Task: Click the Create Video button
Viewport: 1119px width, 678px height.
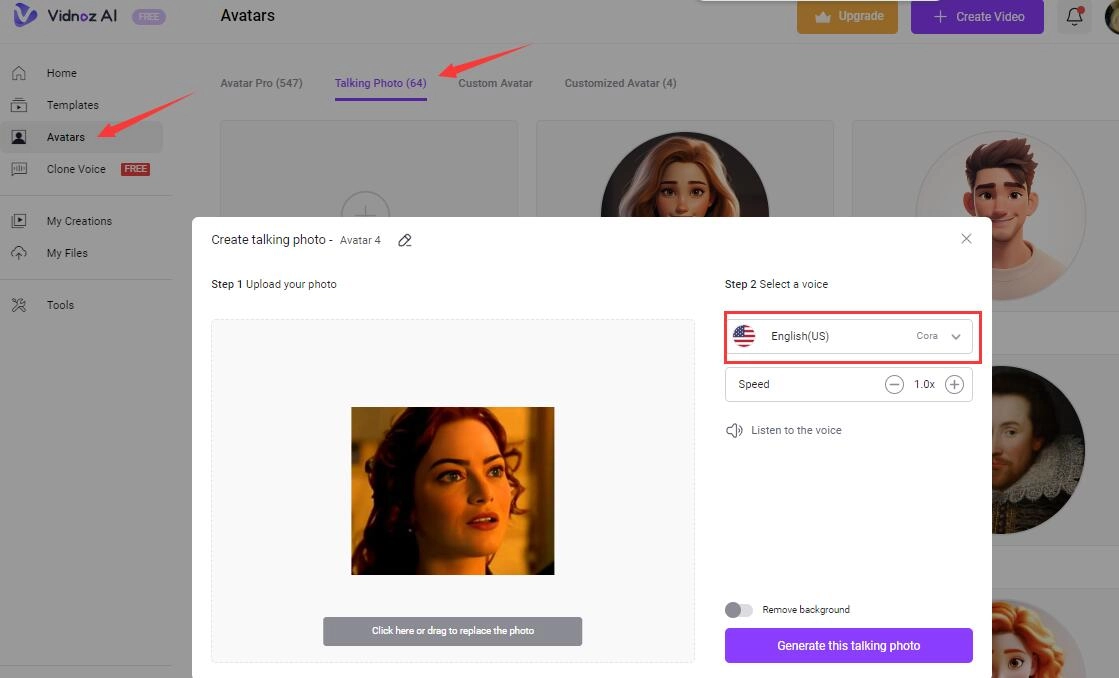Action: click(x=976, y=17)
